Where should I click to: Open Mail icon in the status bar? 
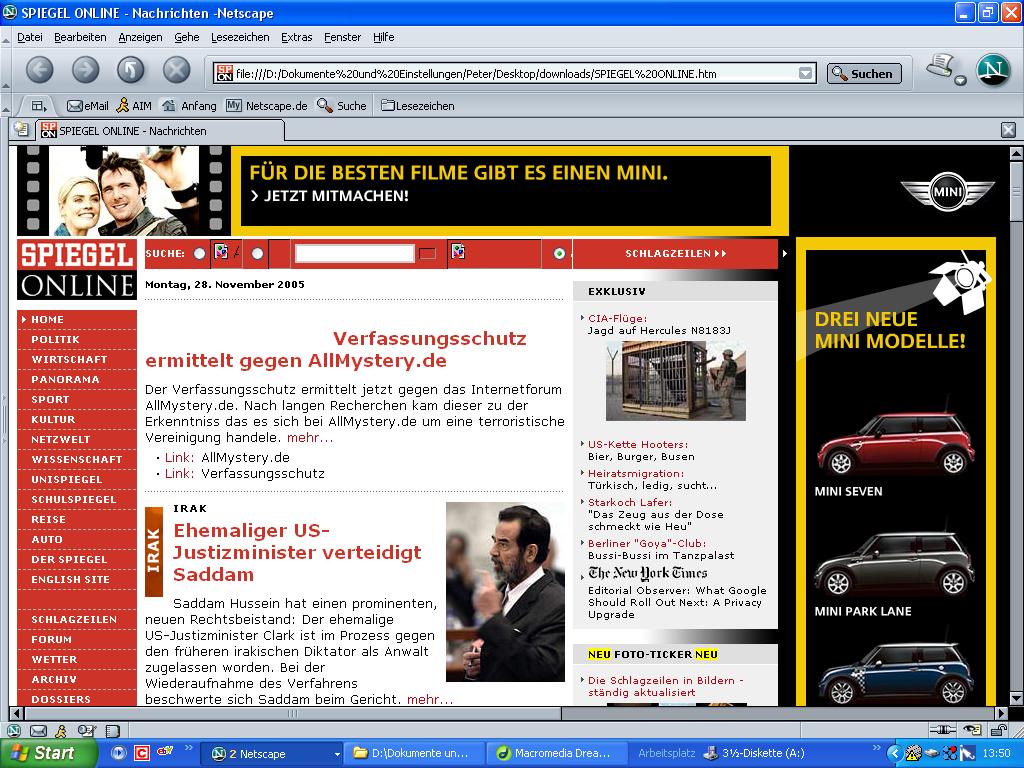39,731
